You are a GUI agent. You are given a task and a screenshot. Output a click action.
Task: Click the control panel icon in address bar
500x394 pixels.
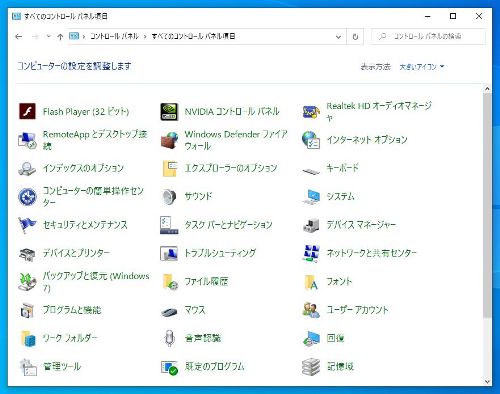pyautogui.click(x=74, y=36)
